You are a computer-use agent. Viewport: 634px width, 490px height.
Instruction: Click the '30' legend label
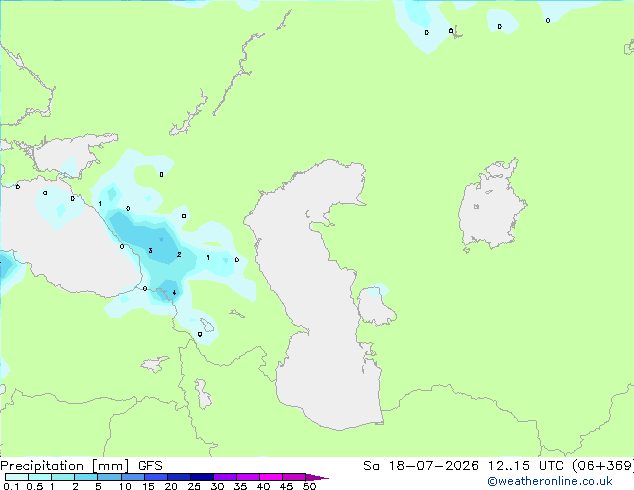[x=217, y=486]
